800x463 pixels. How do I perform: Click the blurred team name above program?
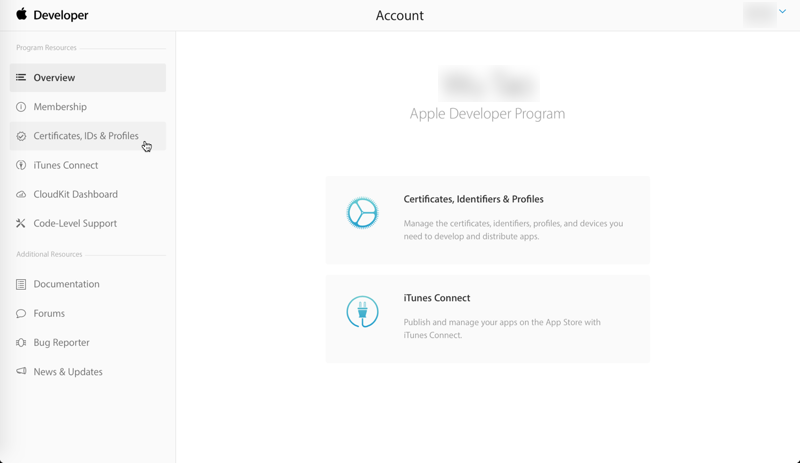point(488,84)
